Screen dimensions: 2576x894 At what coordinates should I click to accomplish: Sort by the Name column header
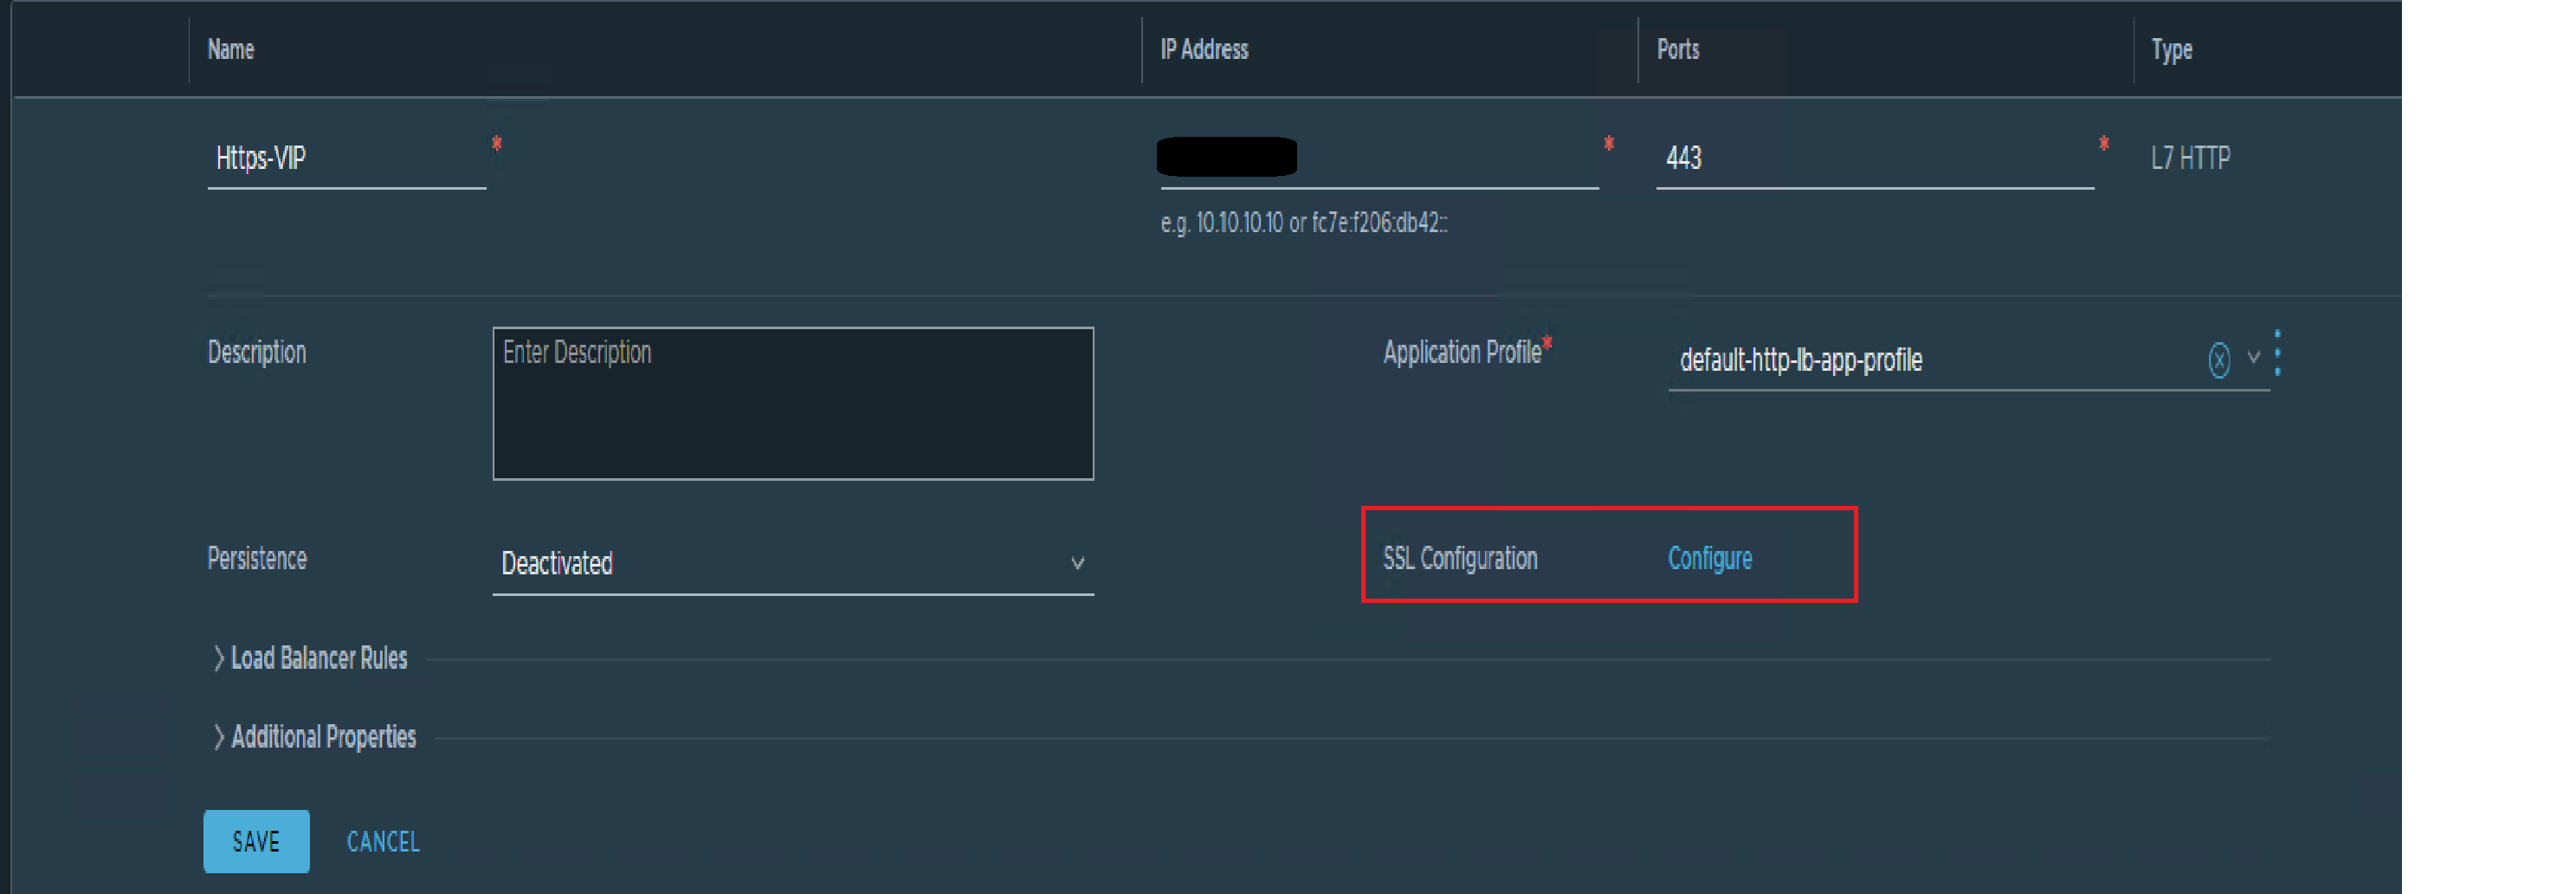(231, 49)
